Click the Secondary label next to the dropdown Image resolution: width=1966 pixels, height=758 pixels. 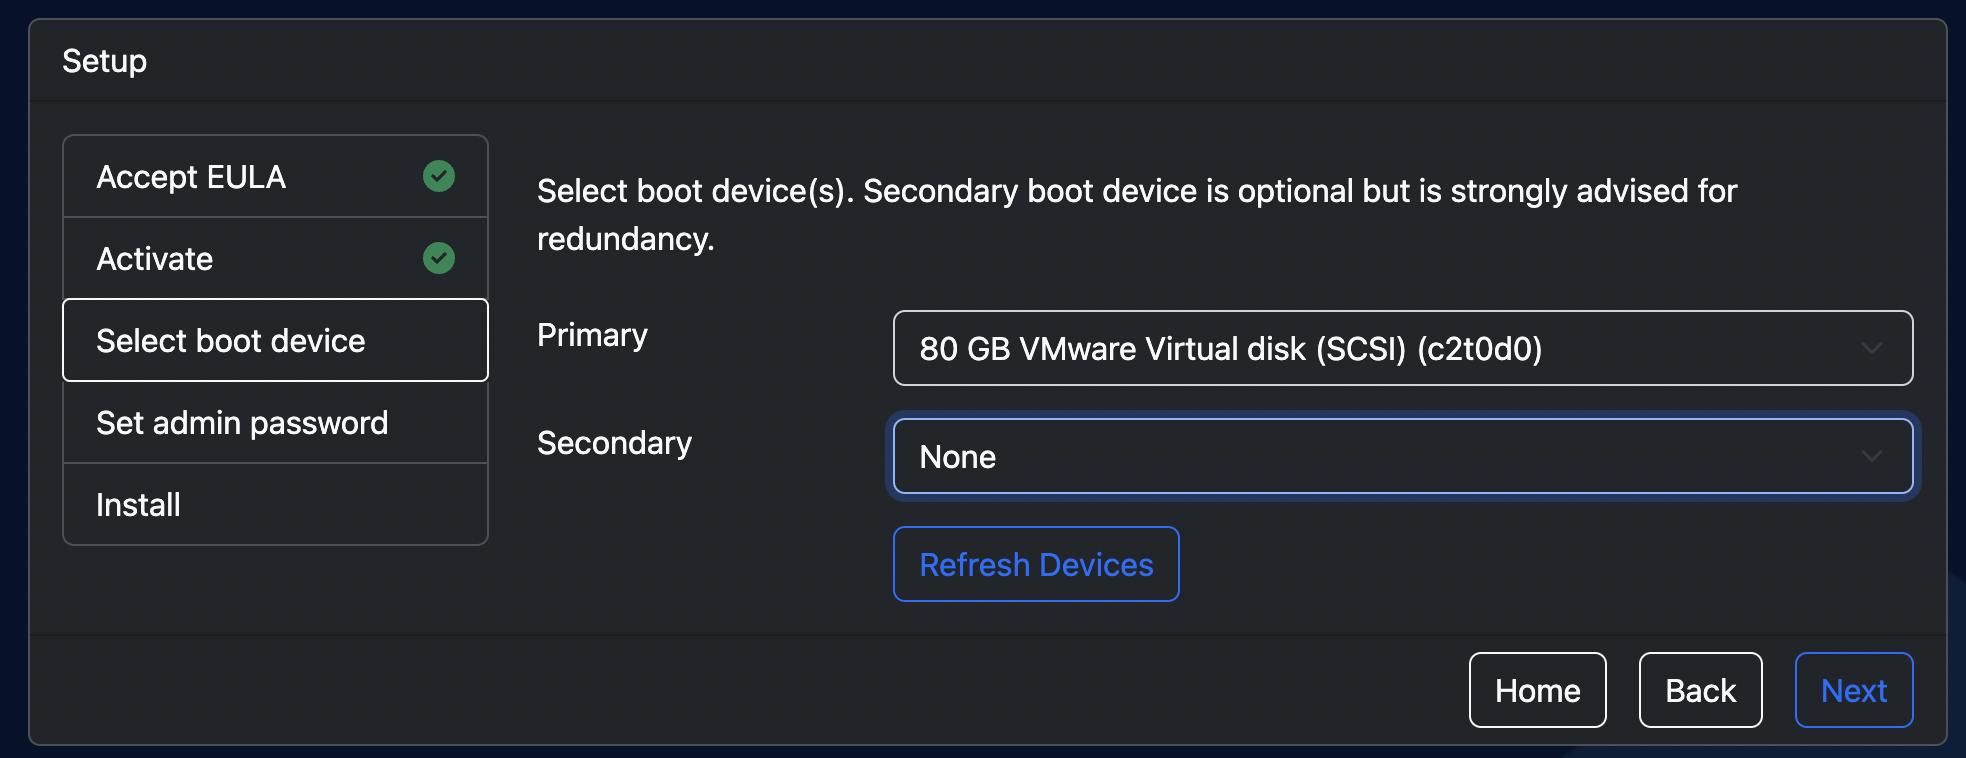click(614, 442)
